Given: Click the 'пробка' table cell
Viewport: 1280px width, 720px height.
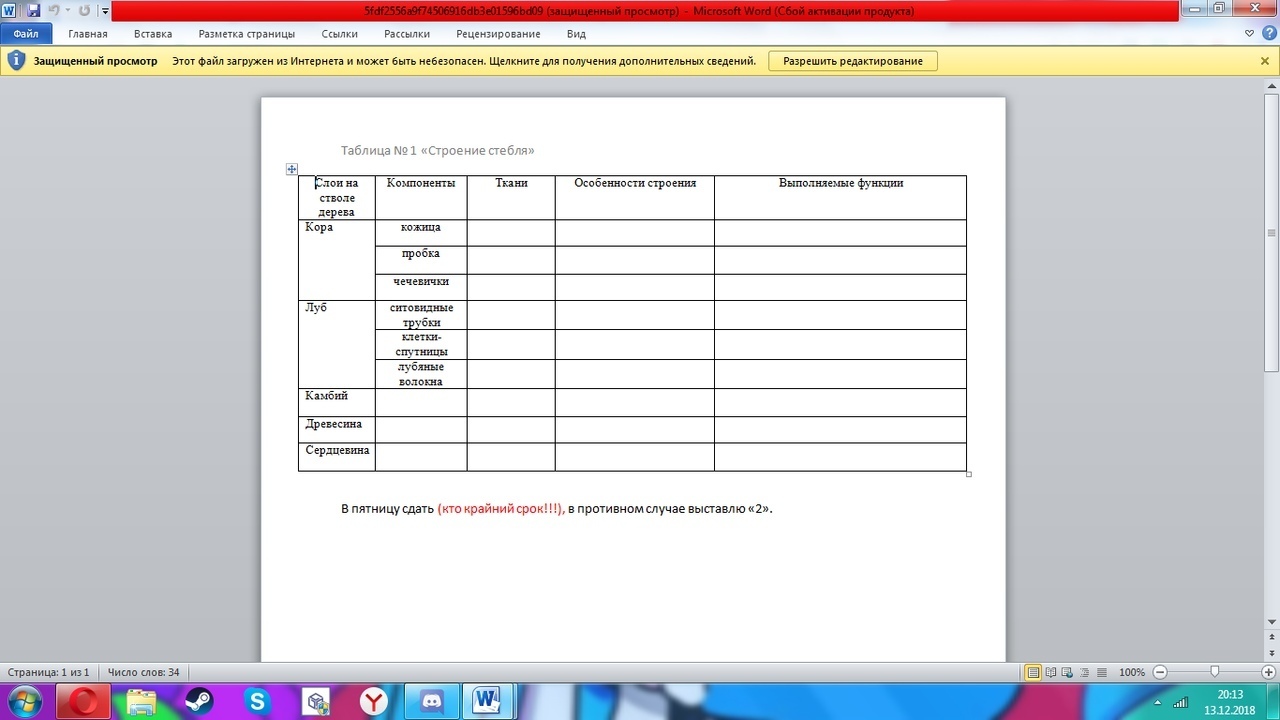Looking at the screenshot, I should [x=421, y=259].
